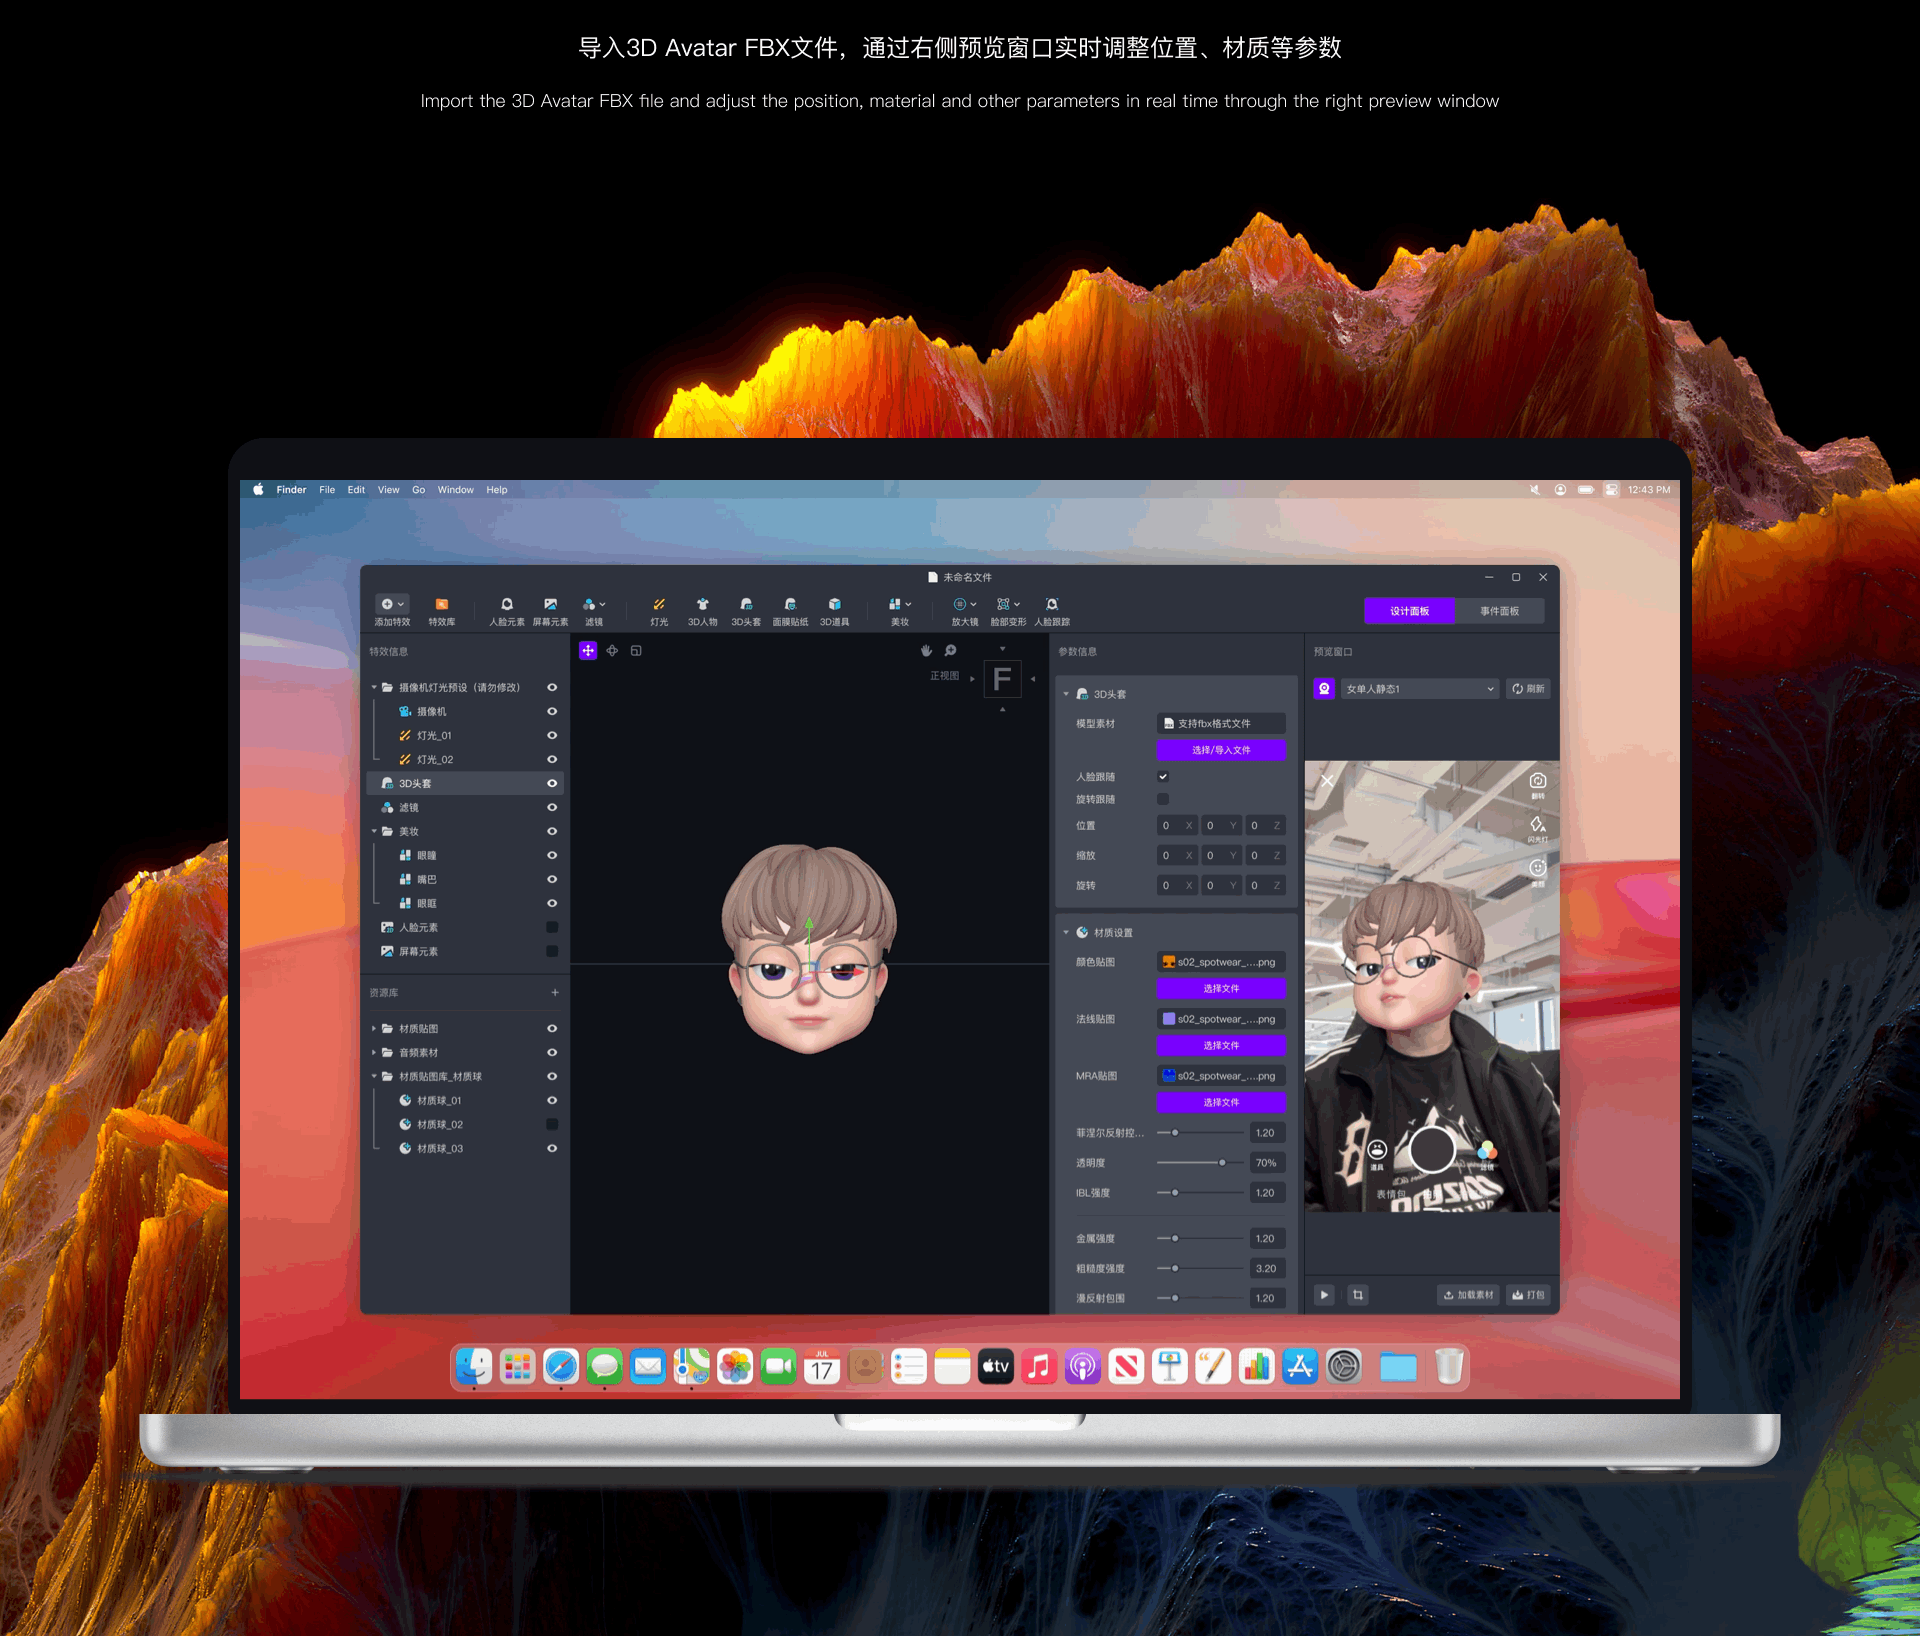Click 选择文件 under 颜色贴图
The height and width of the screenshot is (1636, 1920).
[1221, 989]
